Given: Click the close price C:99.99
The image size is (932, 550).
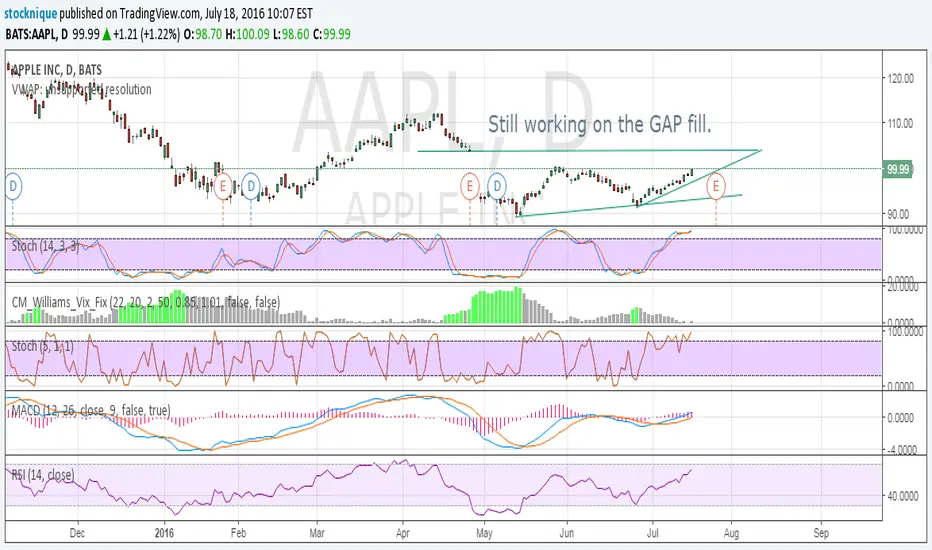Looking at the screenshot, I should (332, 34).
